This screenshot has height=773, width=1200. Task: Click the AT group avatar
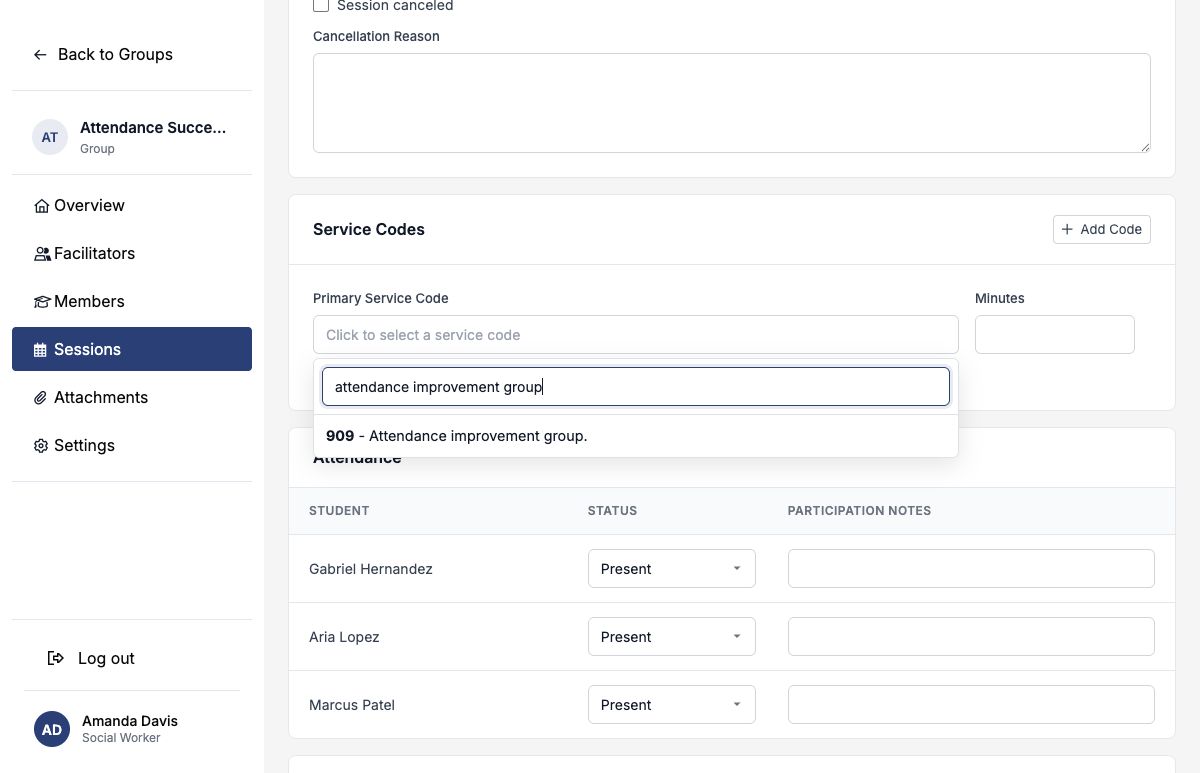coord(50,137)
